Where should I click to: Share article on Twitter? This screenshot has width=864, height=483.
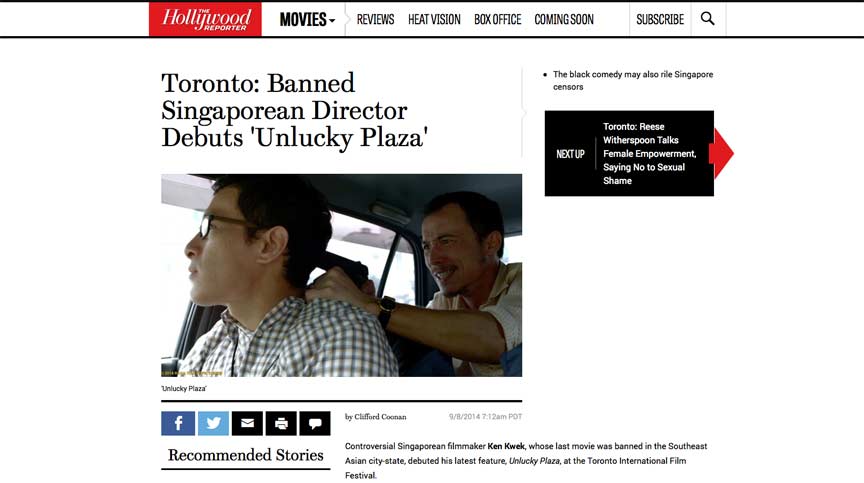tap(213, 424)
